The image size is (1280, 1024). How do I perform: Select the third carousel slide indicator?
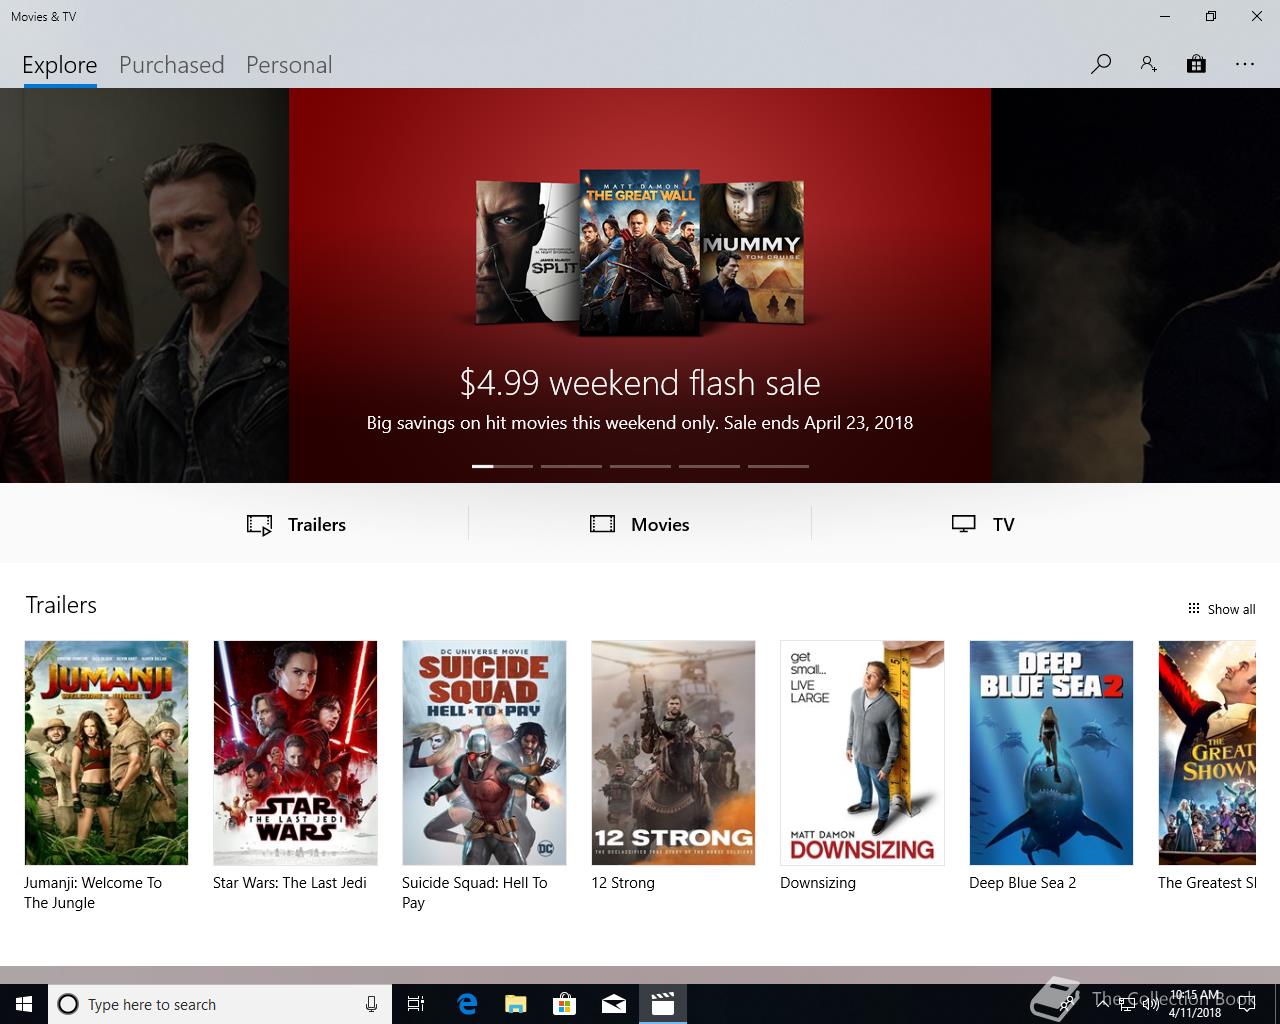coord(640,466)
